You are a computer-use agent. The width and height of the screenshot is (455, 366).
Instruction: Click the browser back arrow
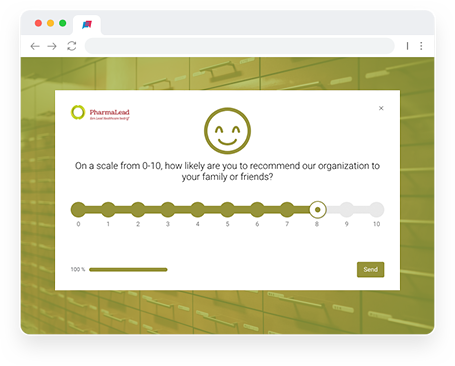point(35,46)
